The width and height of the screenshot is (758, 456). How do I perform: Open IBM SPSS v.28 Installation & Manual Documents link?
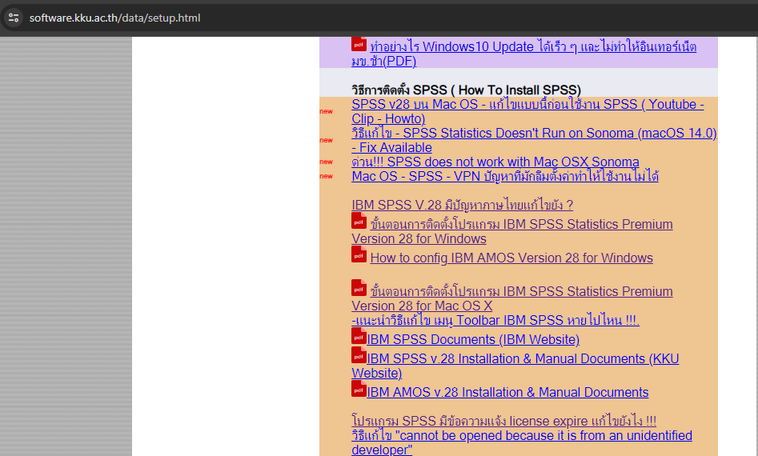(x=515, y=366)
